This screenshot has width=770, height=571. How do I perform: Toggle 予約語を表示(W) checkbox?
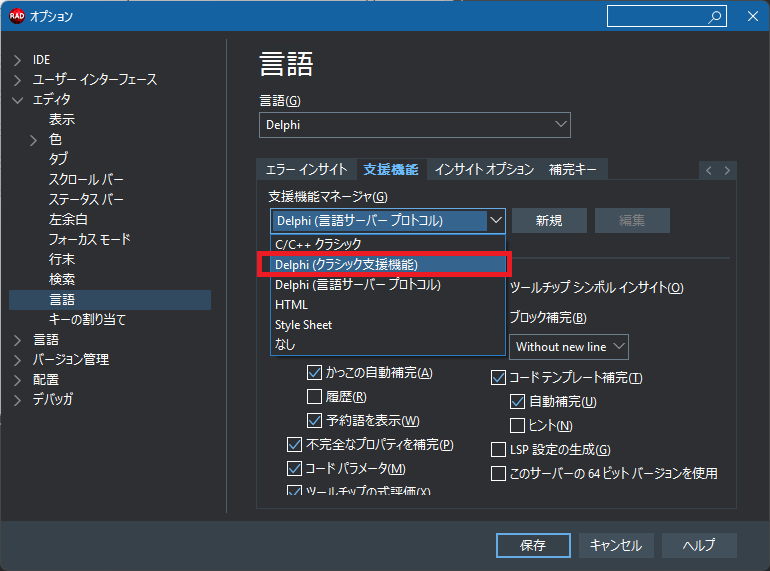pyautogui.click(x=314, y=421)
